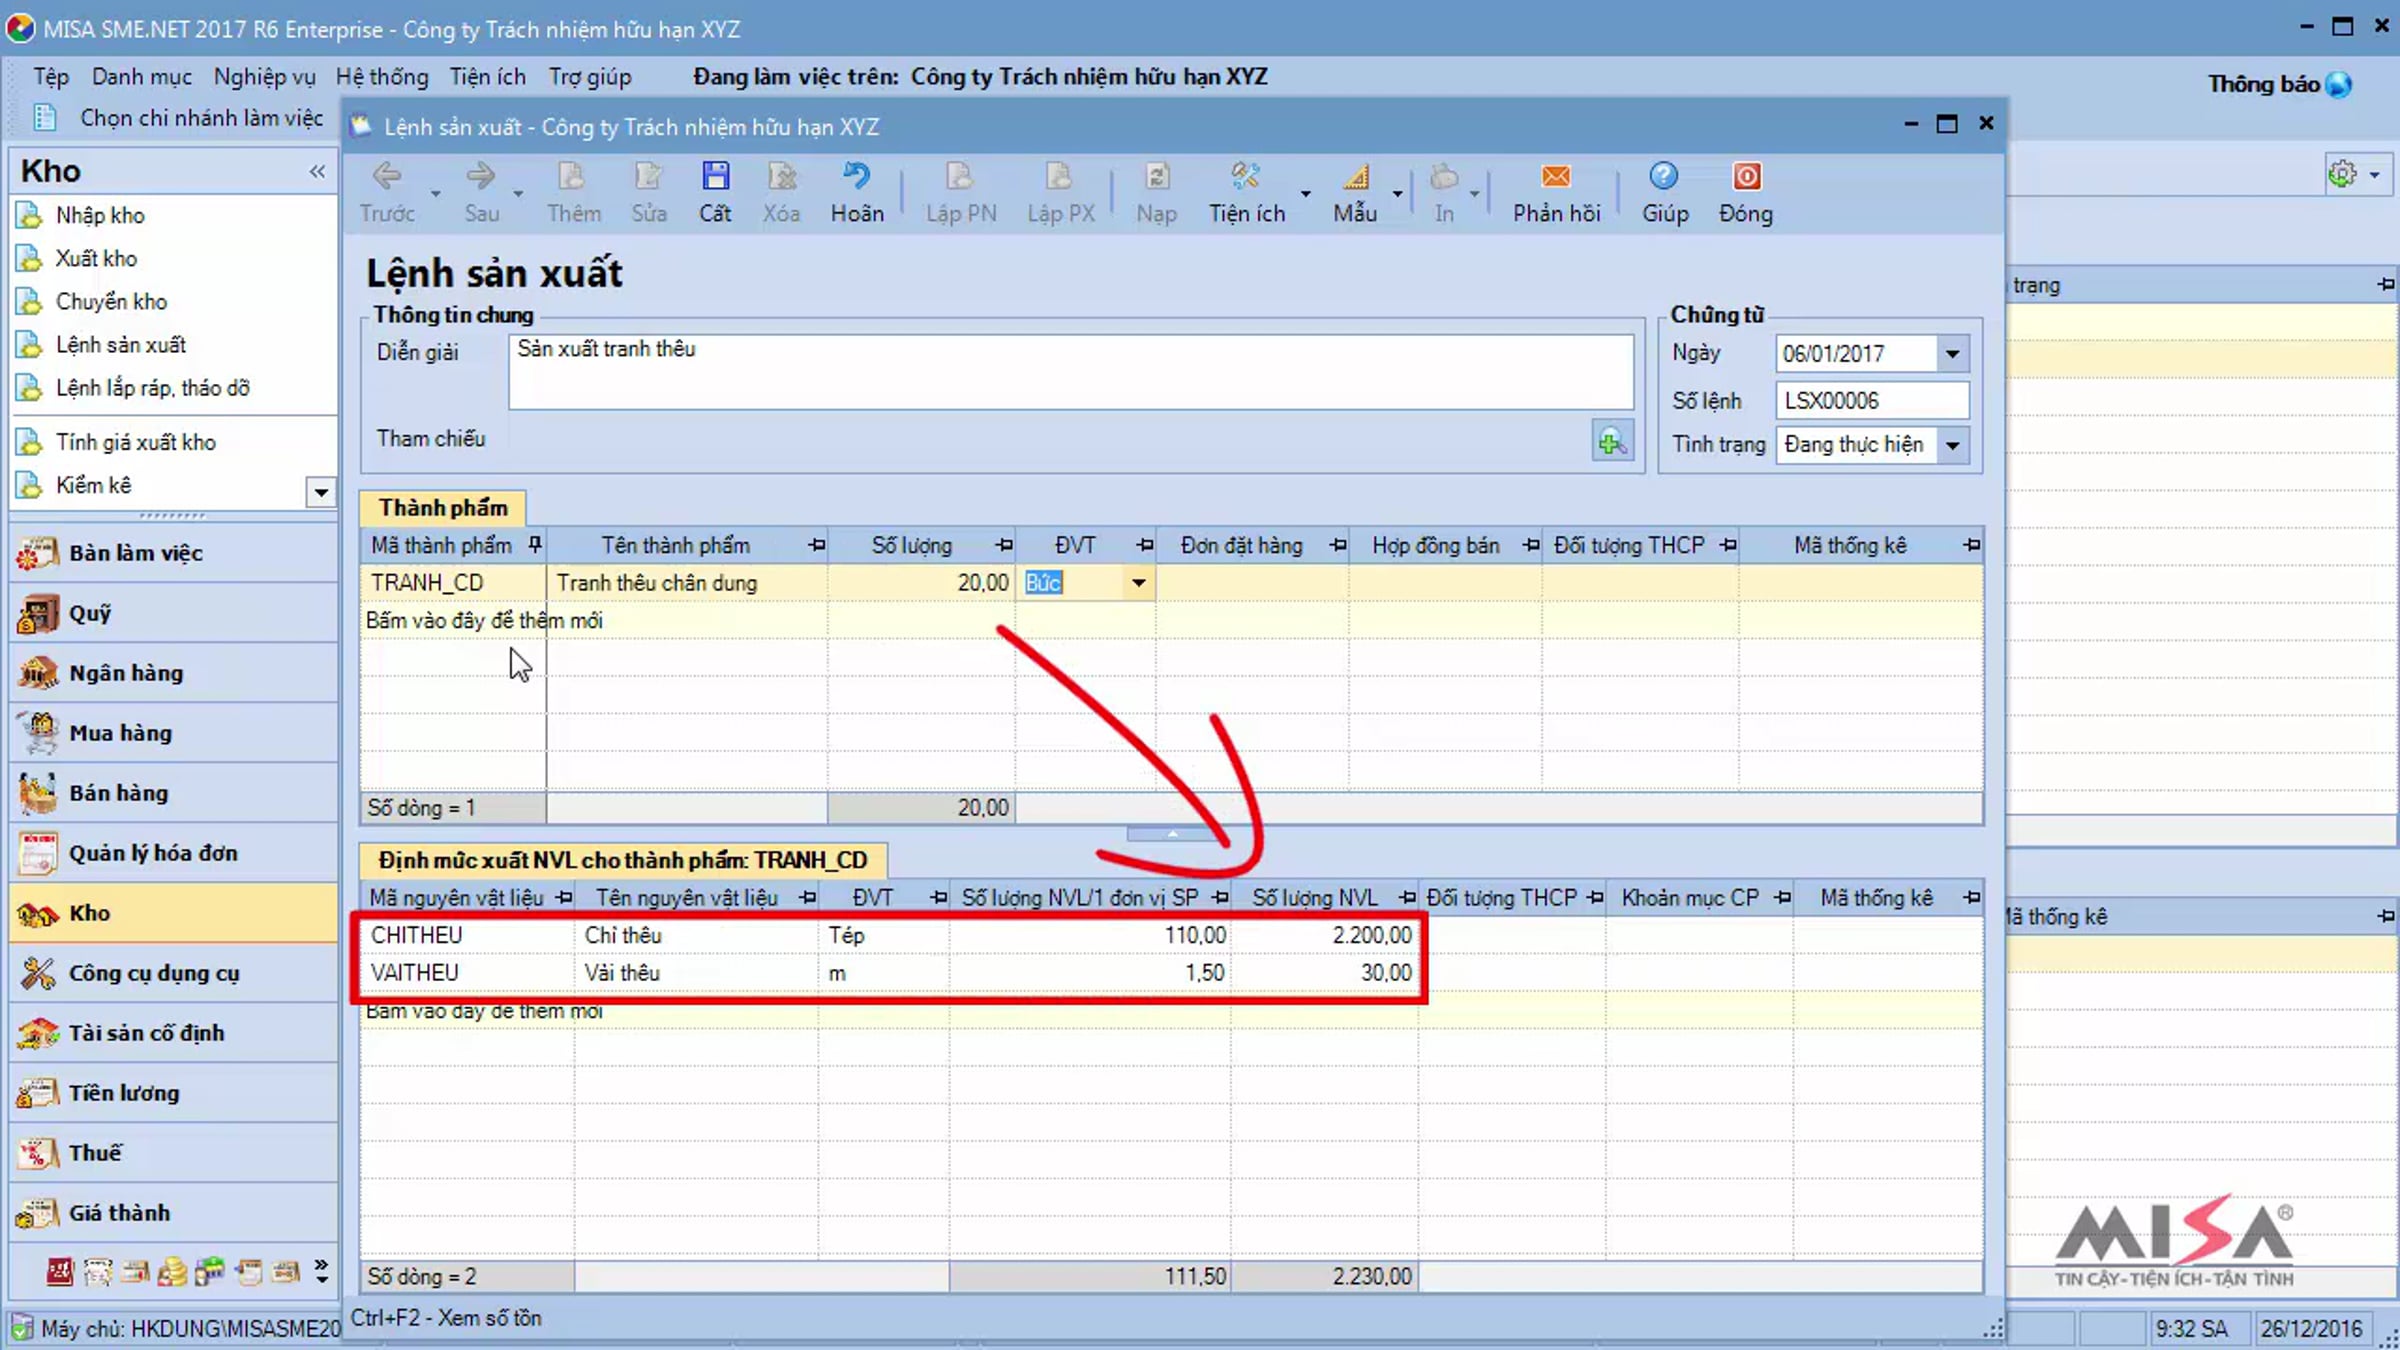Click Nhập kho in Kho panel
The width and height of the screenshot is (2400, 1350).
[100, 215]
